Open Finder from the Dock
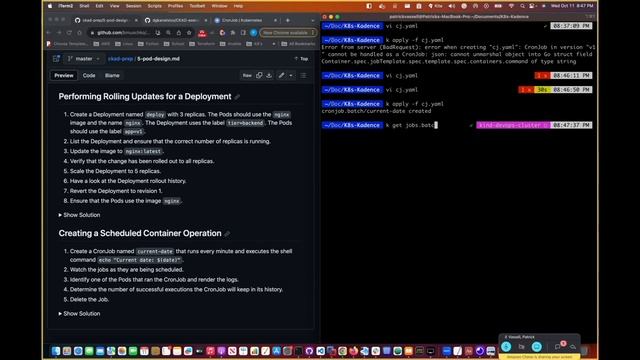The image size is (640, 360). 56,351
